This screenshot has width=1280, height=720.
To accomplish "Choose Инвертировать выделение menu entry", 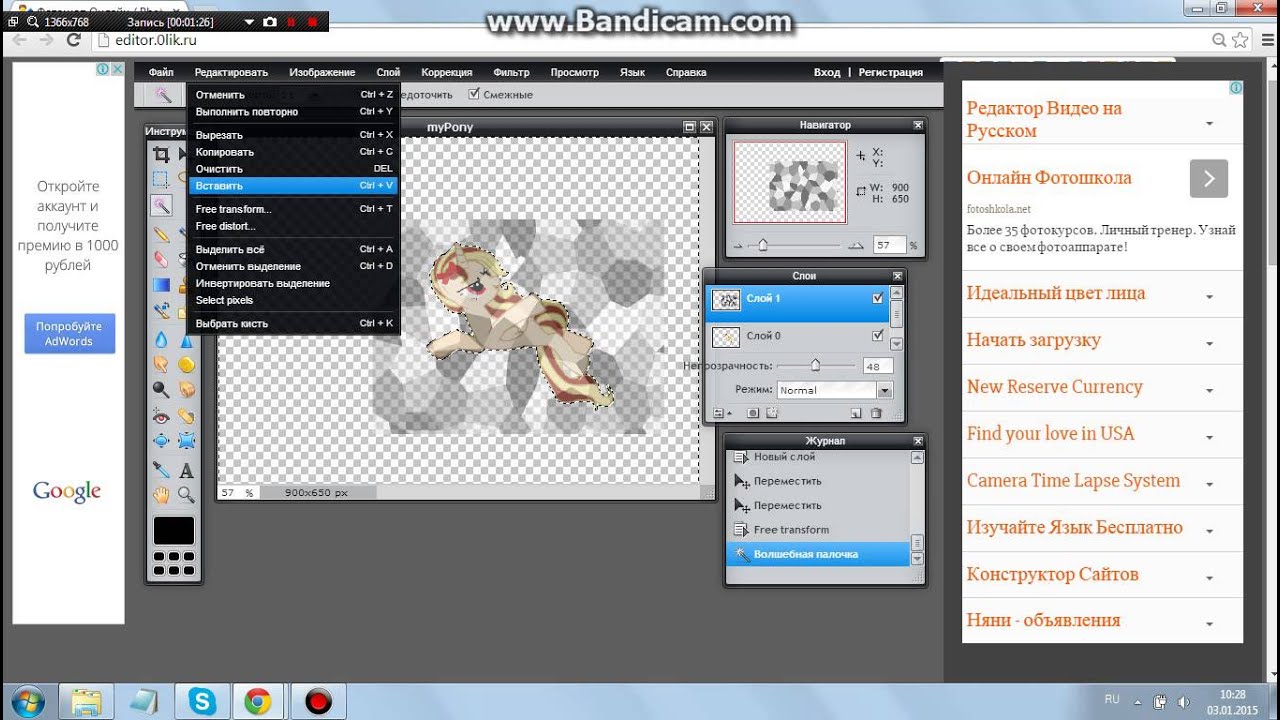I will tap(293, 283).
